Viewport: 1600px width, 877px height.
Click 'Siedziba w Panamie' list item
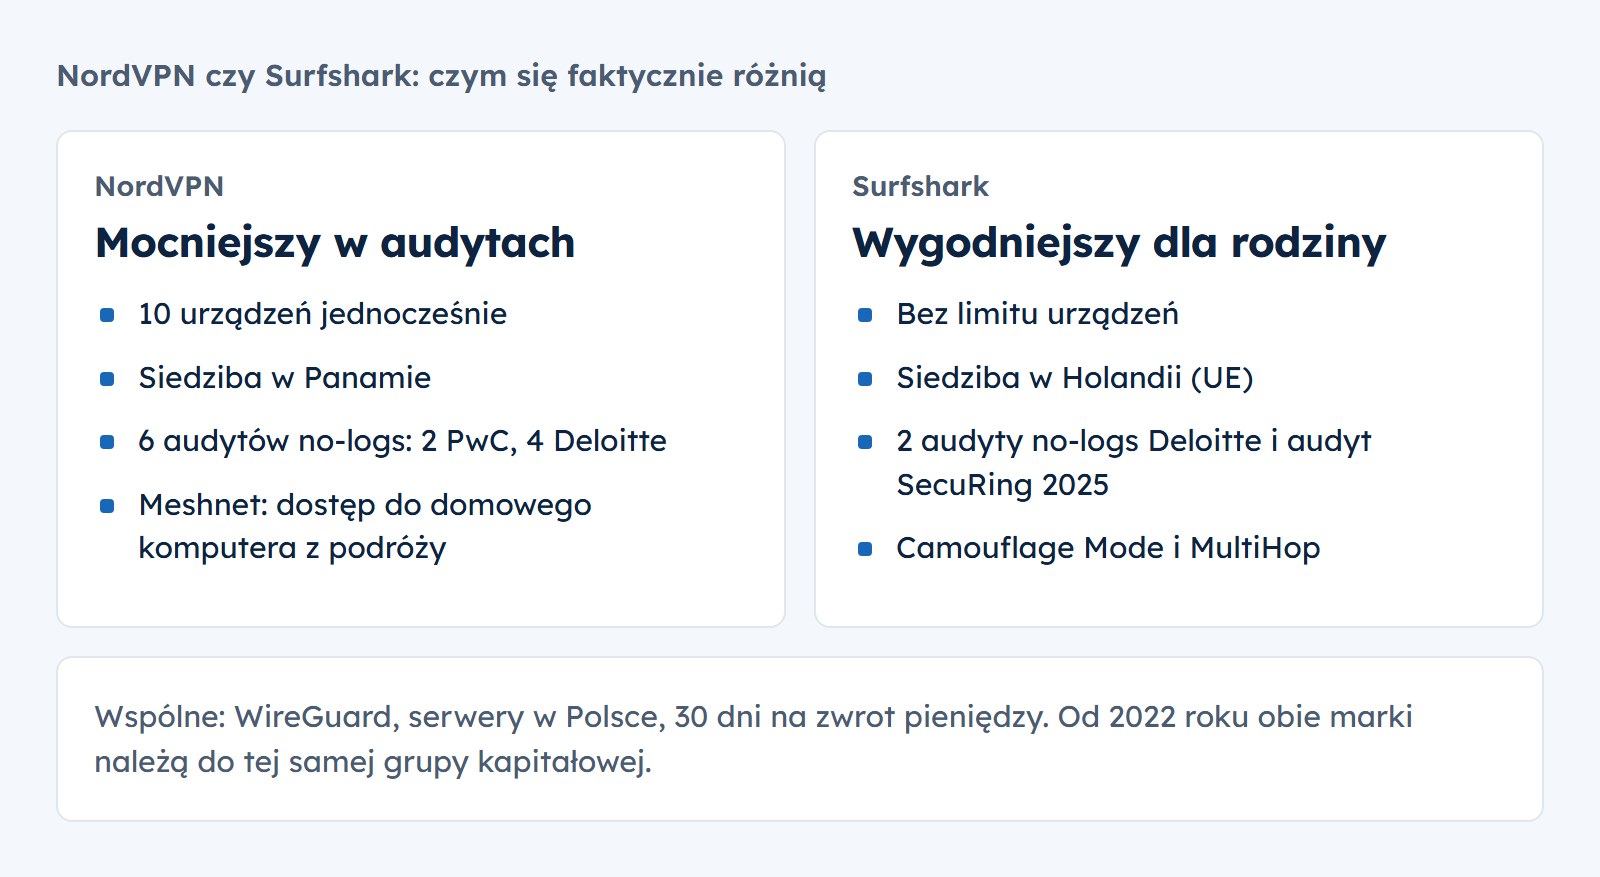point(284,378)
